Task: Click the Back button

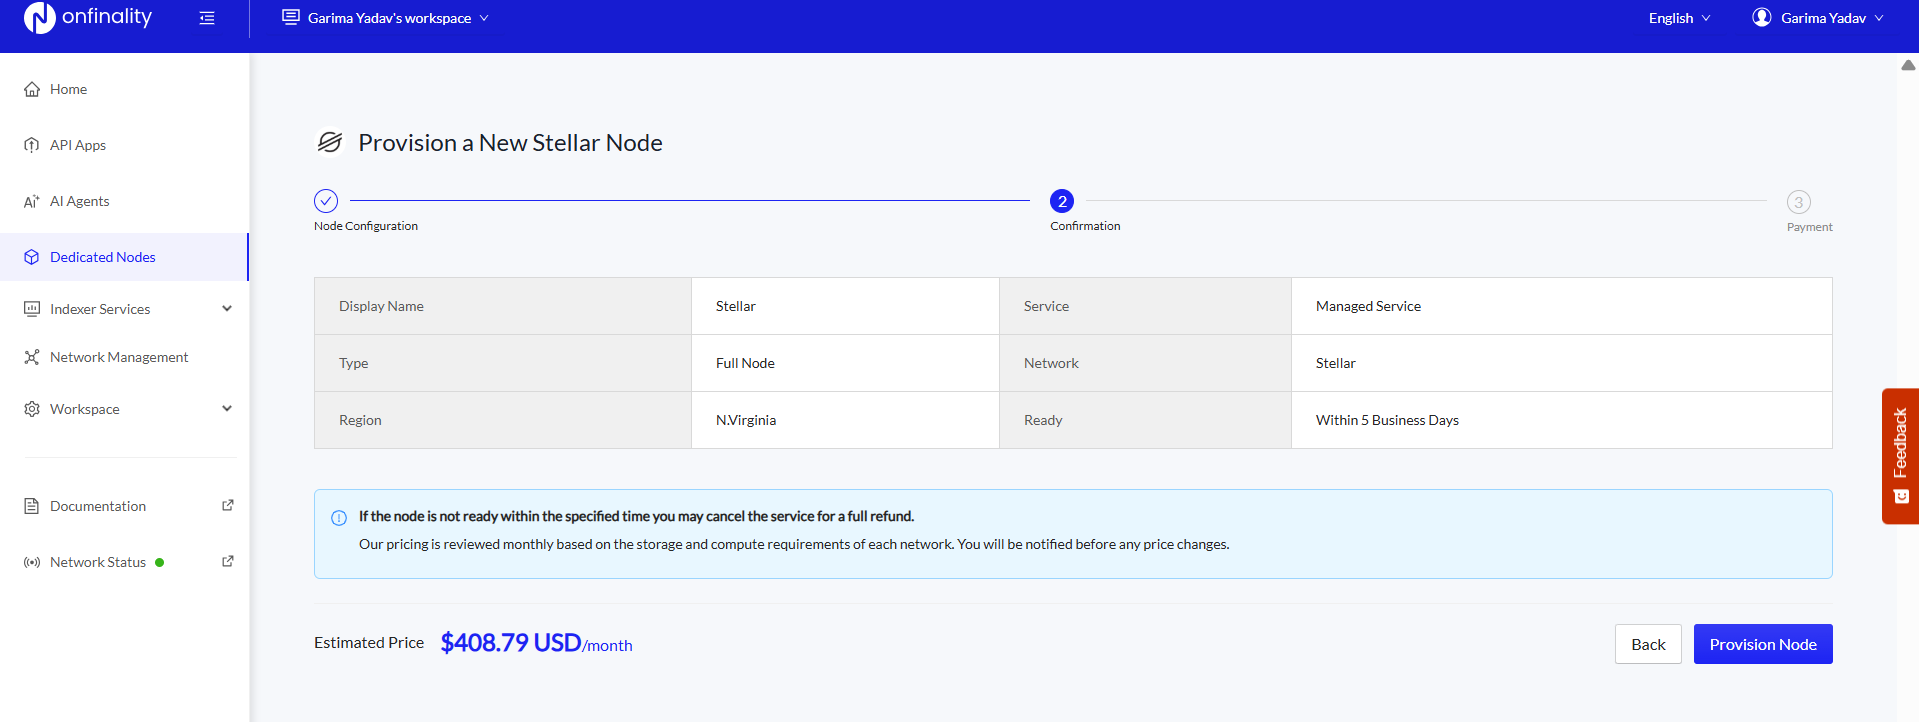Action: pyautogui.click(x=1648, y=644)
